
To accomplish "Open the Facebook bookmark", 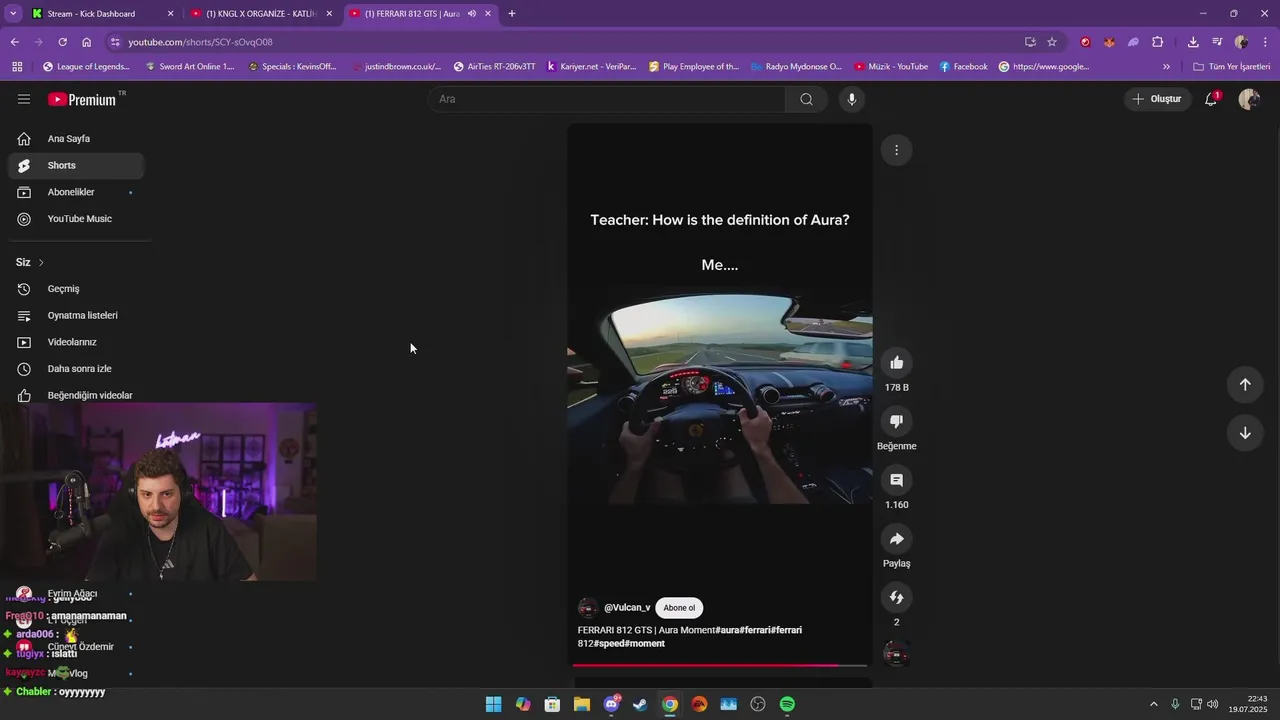I will [x=964, y=67].
